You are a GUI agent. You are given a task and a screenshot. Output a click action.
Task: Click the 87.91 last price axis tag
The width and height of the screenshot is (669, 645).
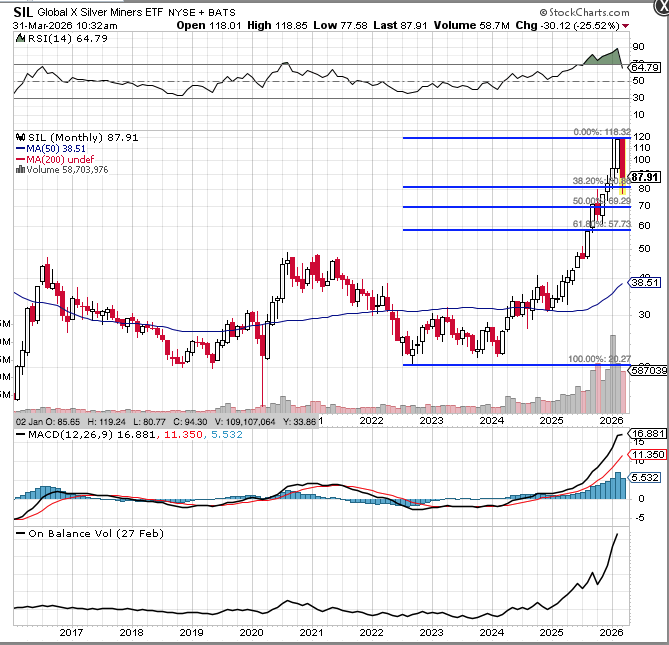pyautogui.click(x=645, y=177)
